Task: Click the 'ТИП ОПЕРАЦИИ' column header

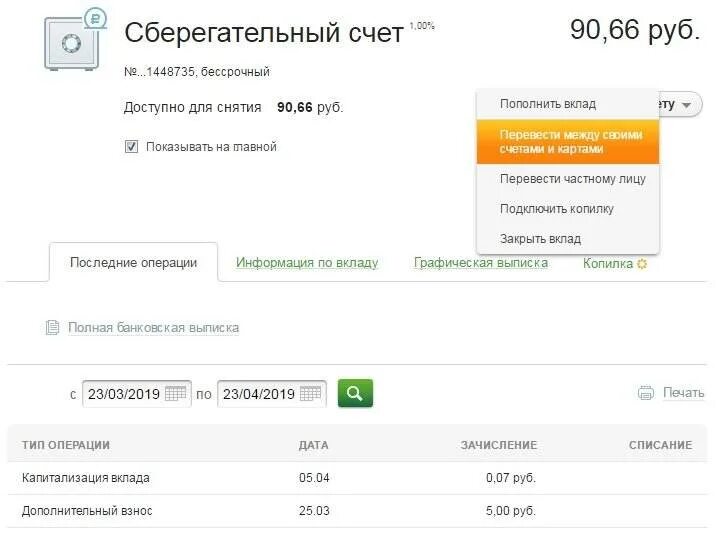Action: pyautogui.click(x=66, y=445)
